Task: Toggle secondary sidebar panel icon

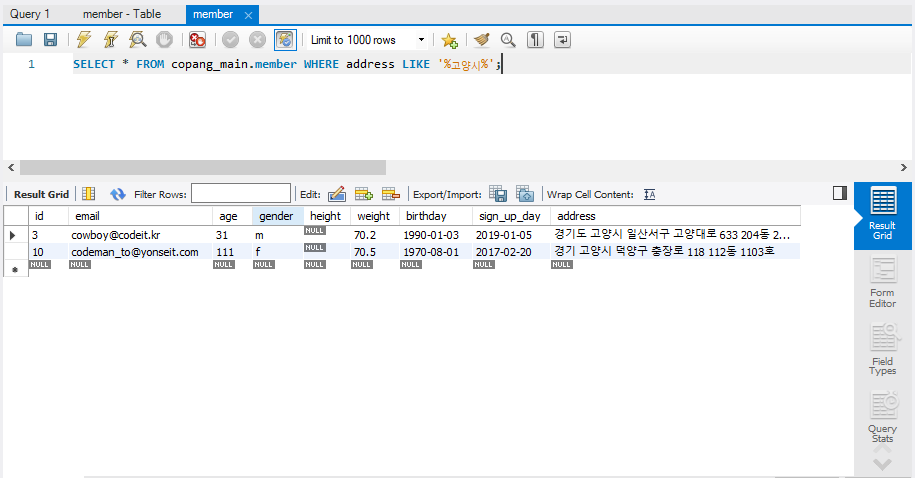Action: coord(840,193)
